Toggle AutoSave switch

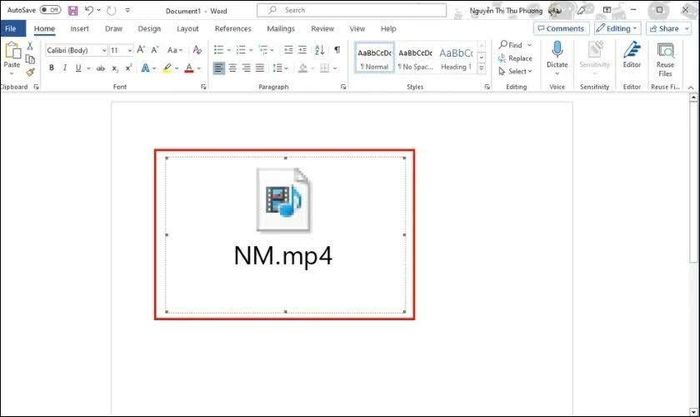[x=50, y=10]
